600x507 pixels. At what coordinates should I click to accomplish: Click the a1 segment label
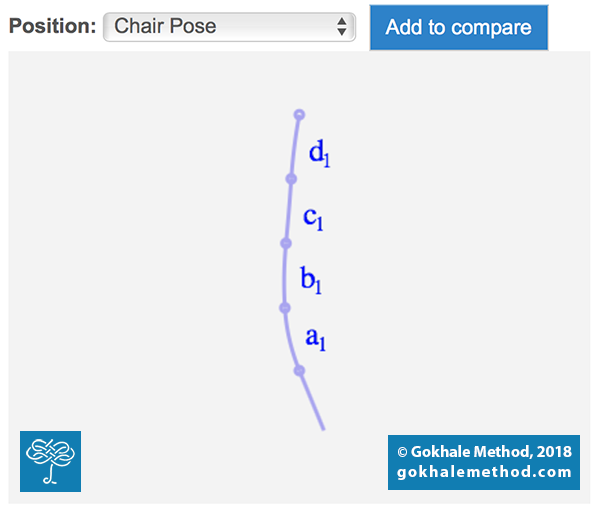[315, 339]
